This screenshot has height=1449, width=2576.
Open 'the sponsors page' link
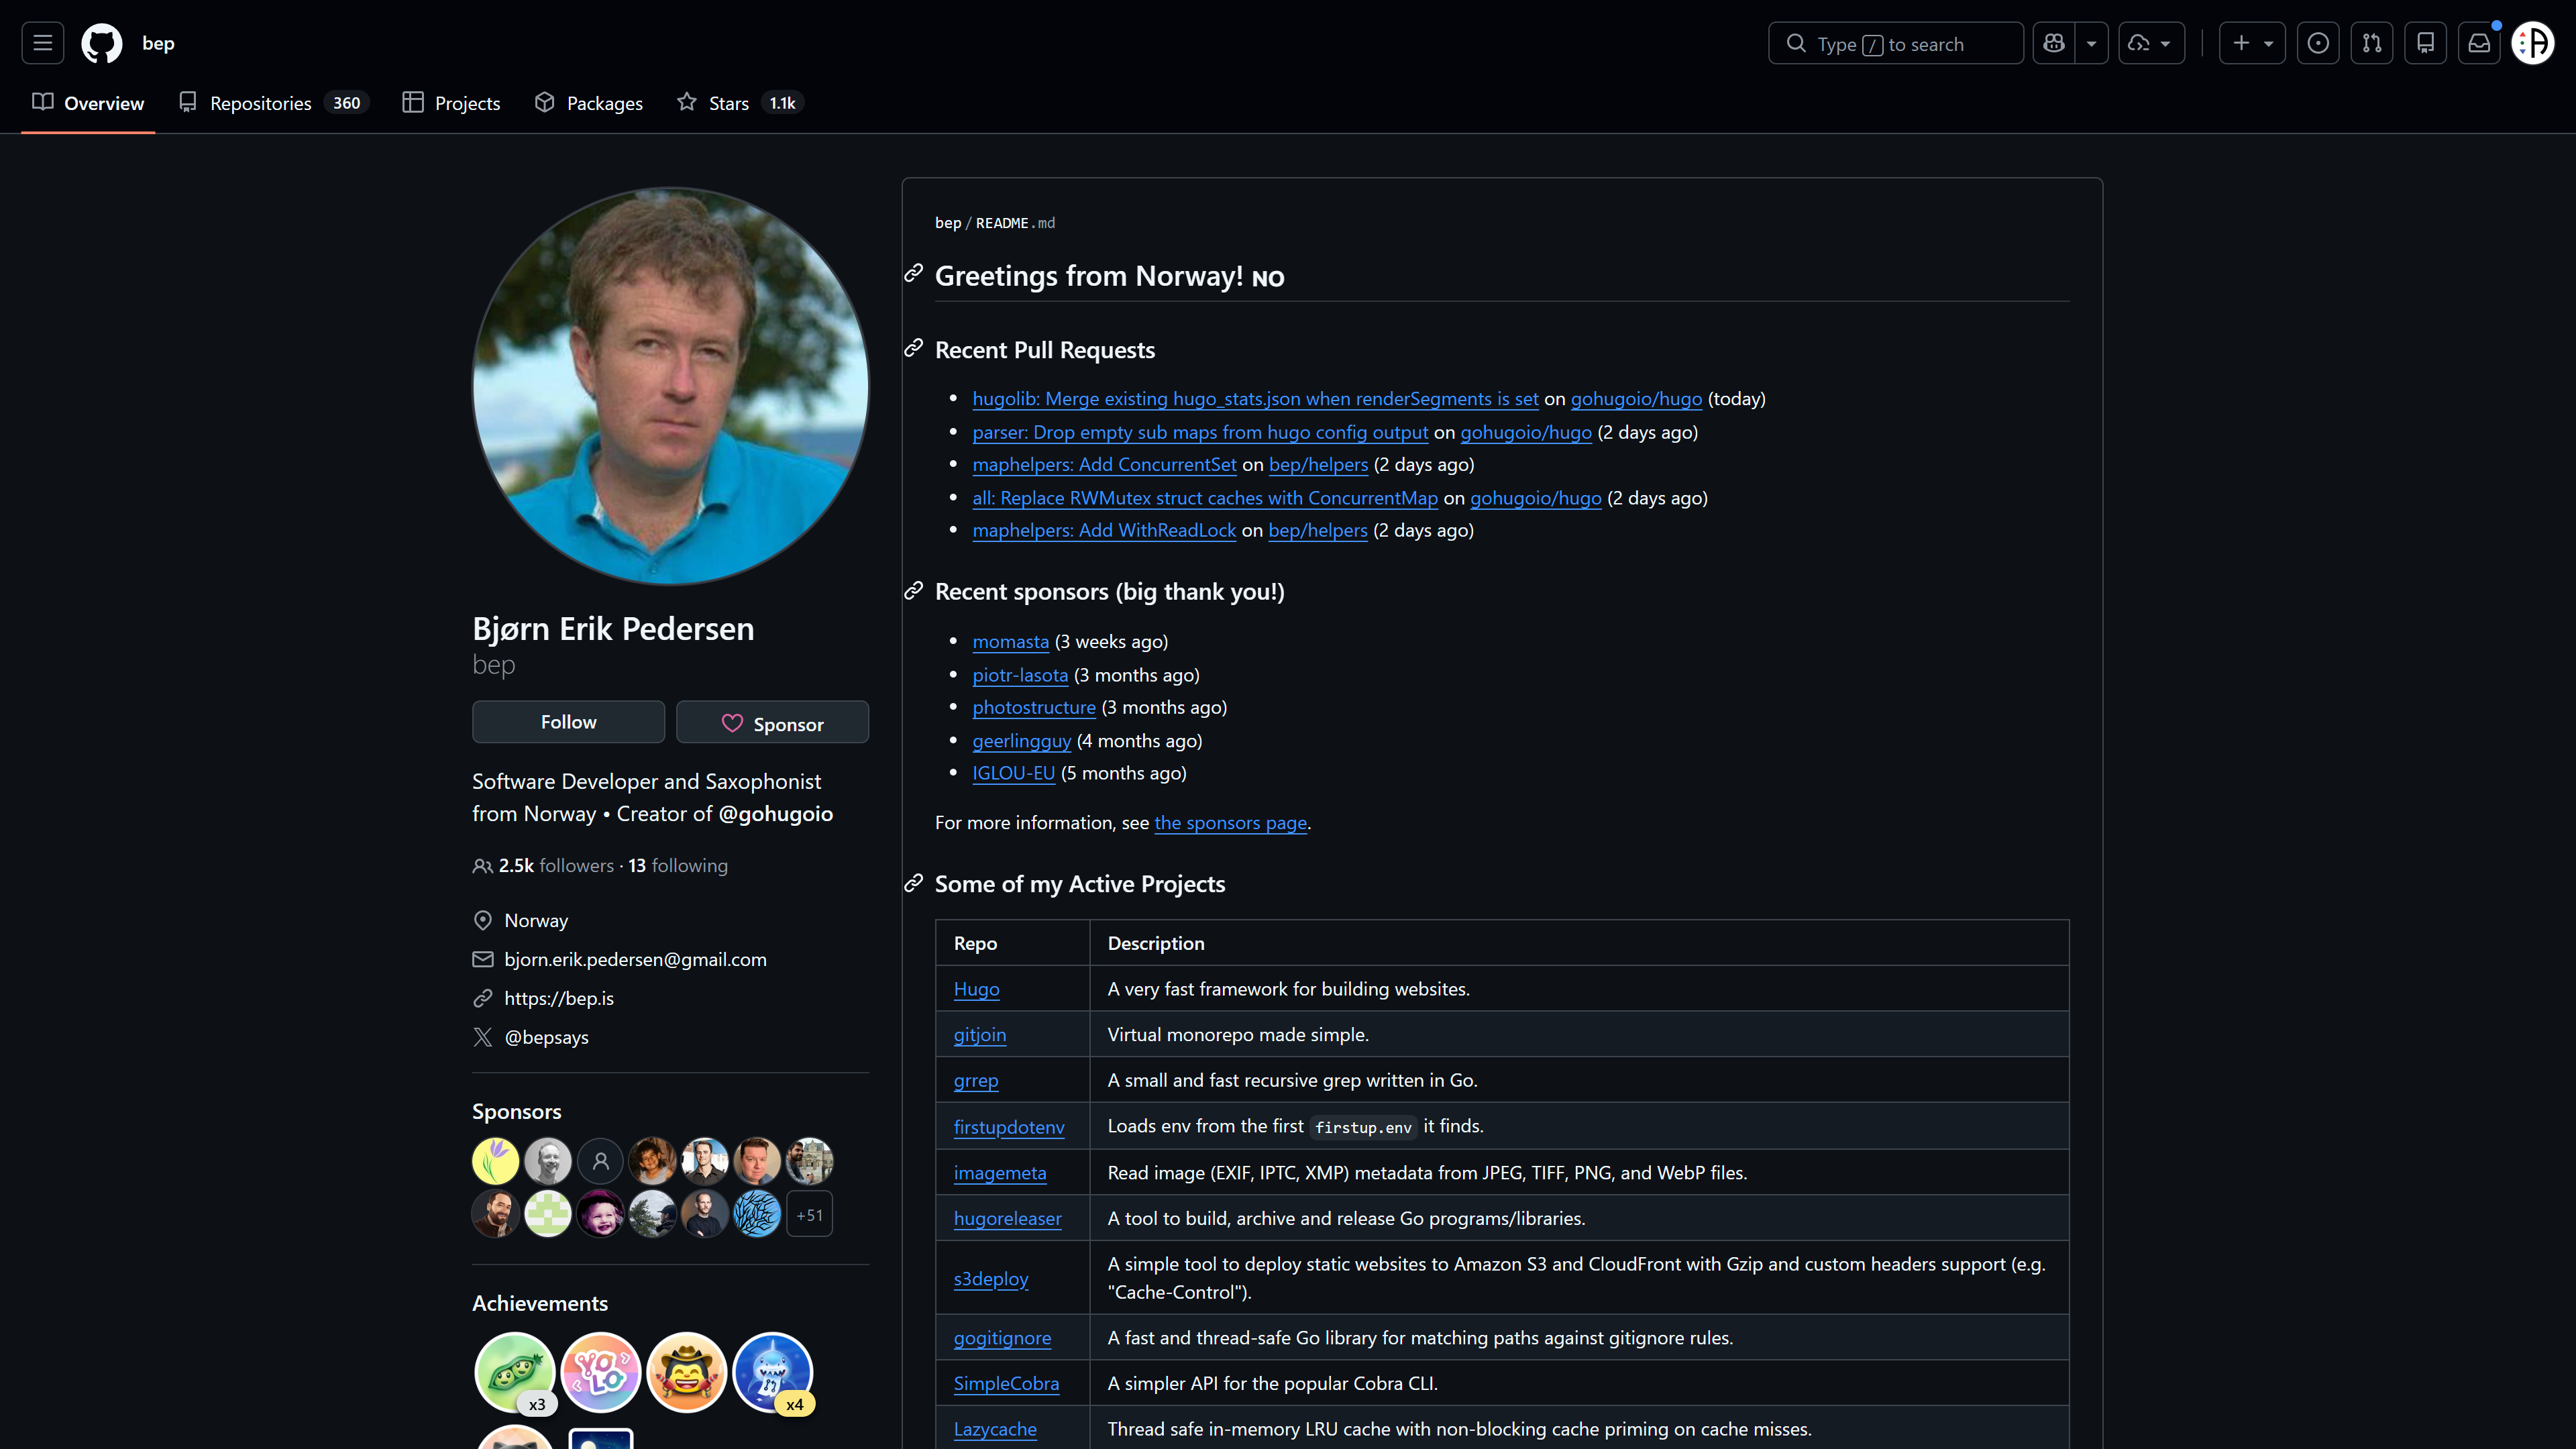point(1230,823)
